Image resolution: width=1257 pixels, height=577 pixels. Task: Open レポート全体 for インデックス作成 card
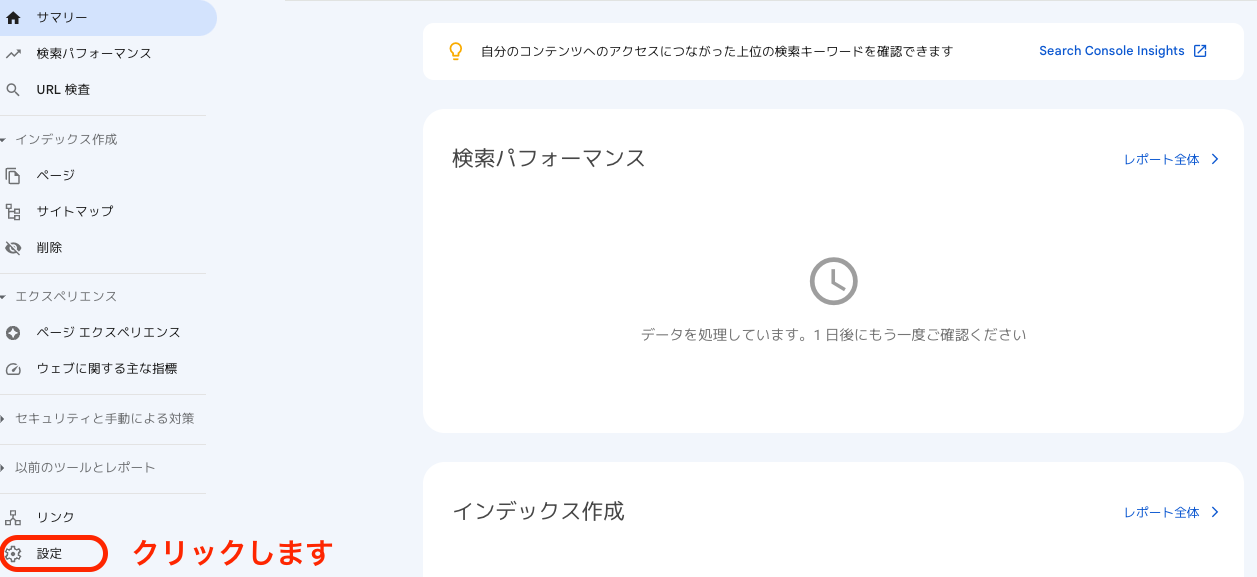[x=1171, y=512]
